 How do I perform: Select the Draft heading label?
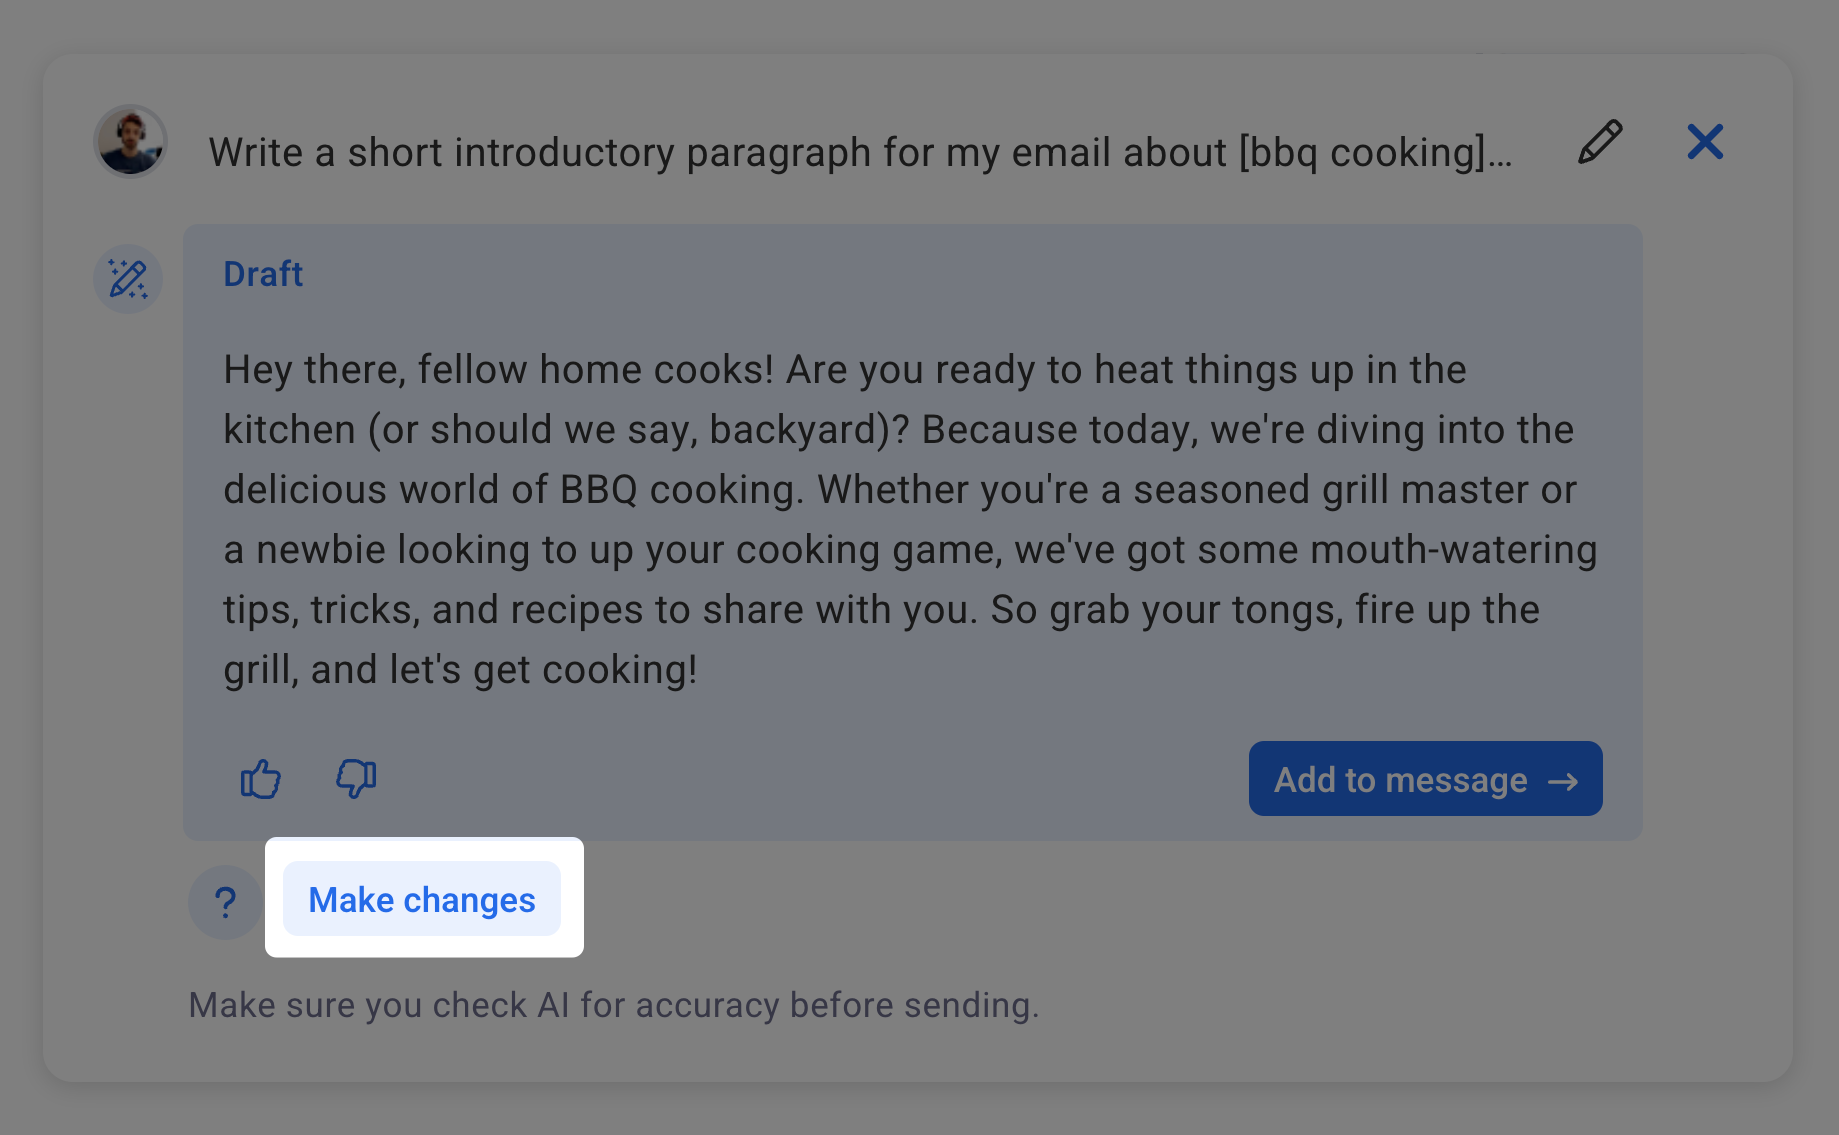(263, 273)
